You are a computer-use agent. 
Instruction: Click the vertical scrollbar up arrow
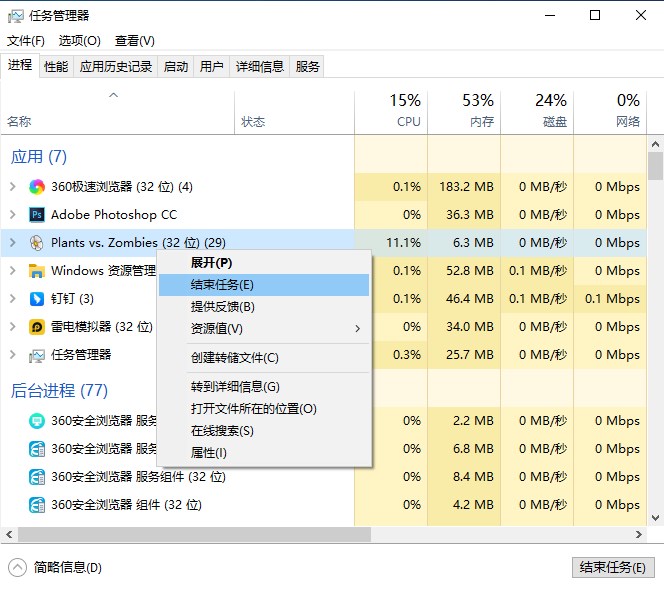[656, 144]
